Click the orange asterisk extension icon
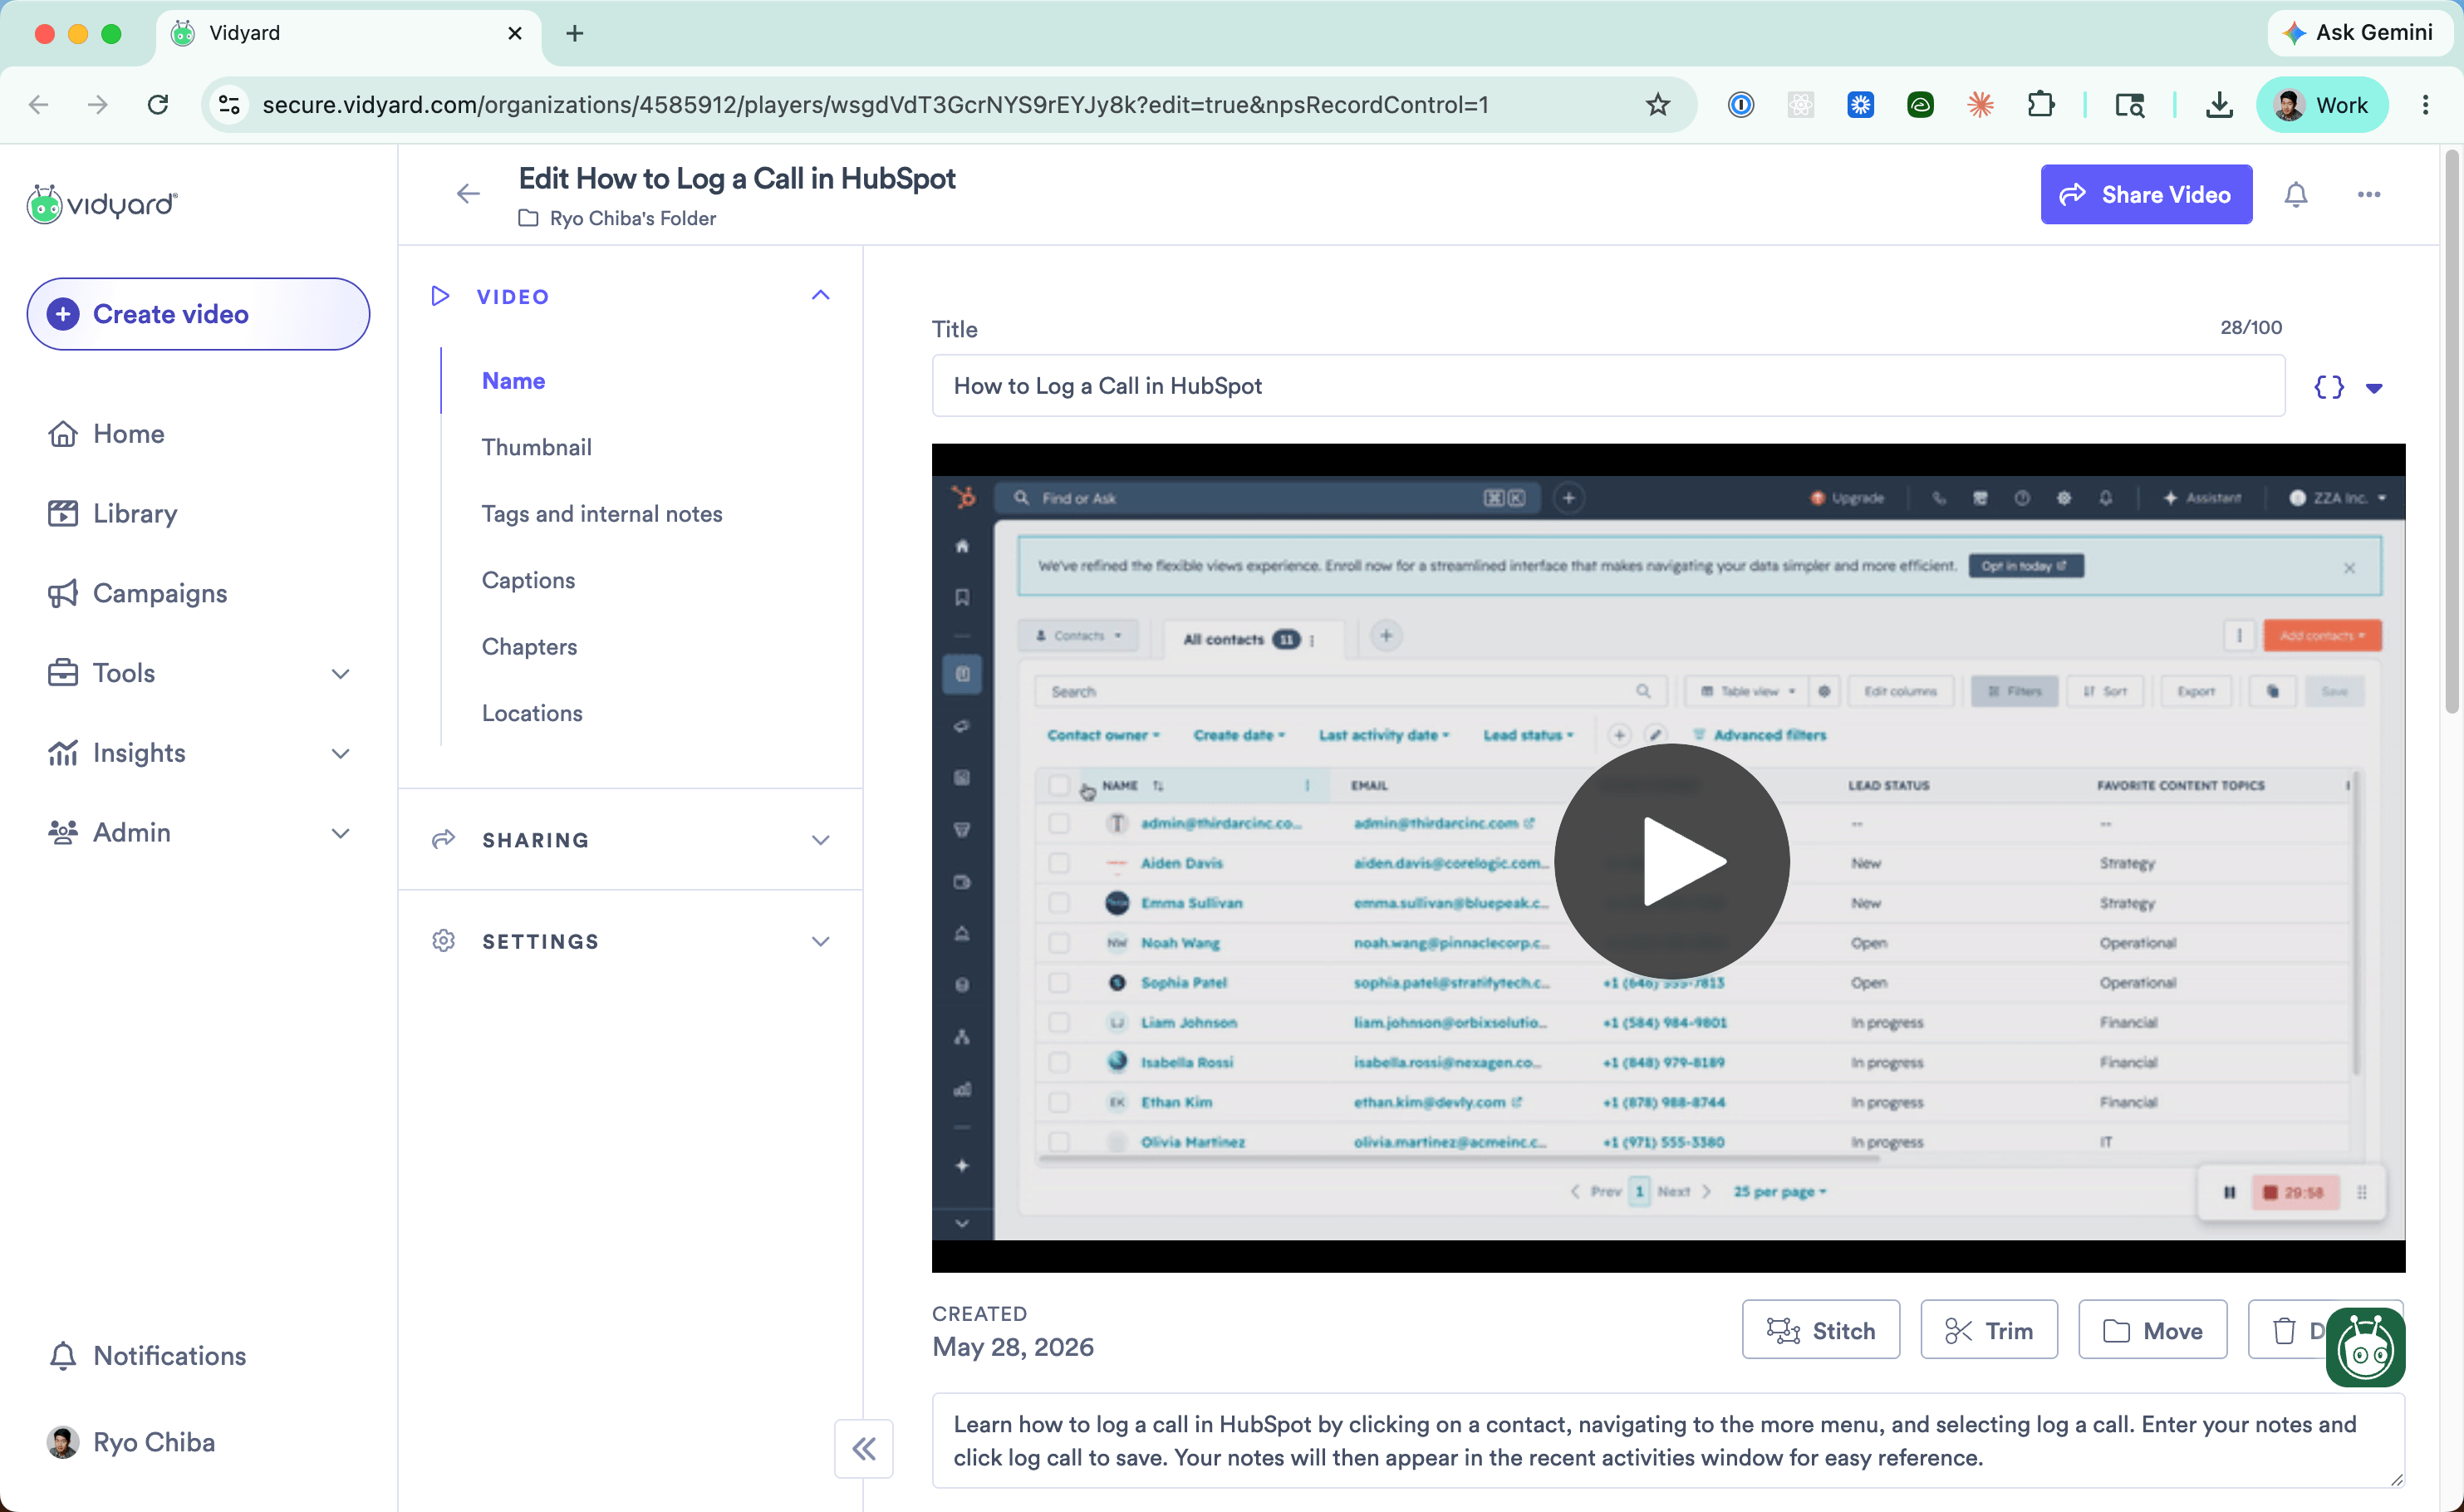Viewport: 2464px width, 1512px height. (1980, 104)
